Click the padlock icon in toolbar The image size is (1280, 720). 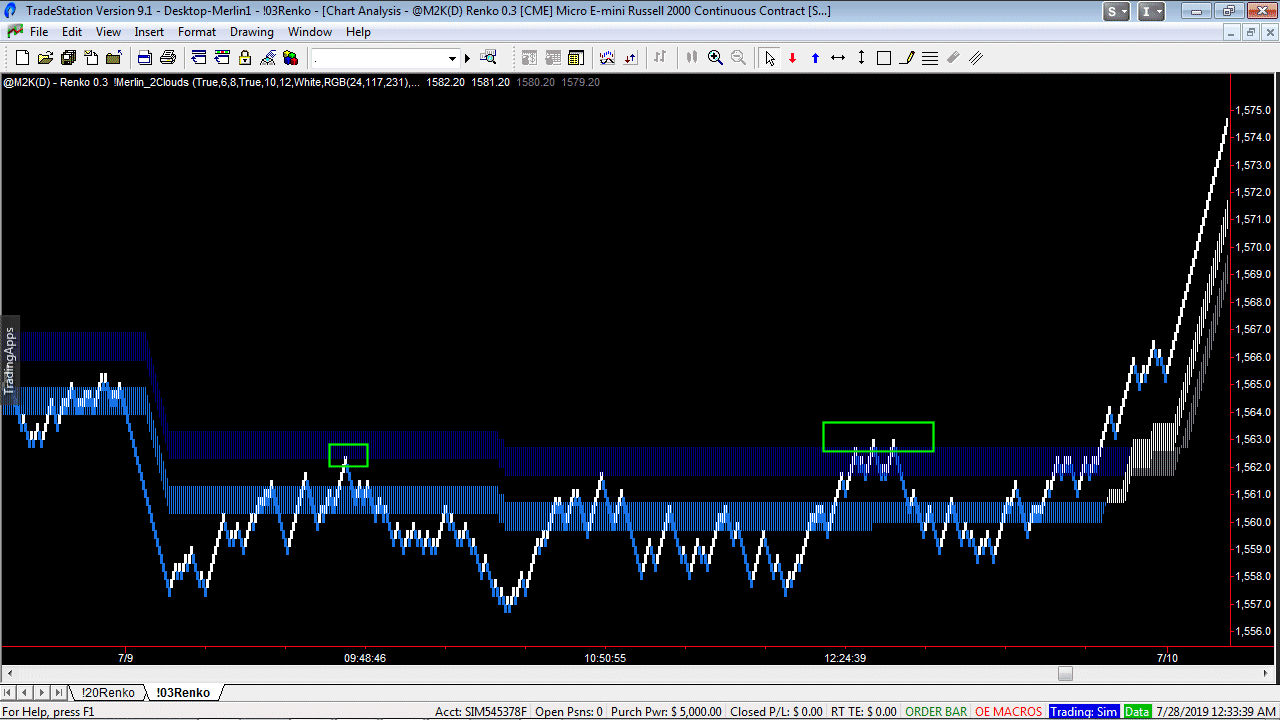pyautogui.click(x=245, y=58)
